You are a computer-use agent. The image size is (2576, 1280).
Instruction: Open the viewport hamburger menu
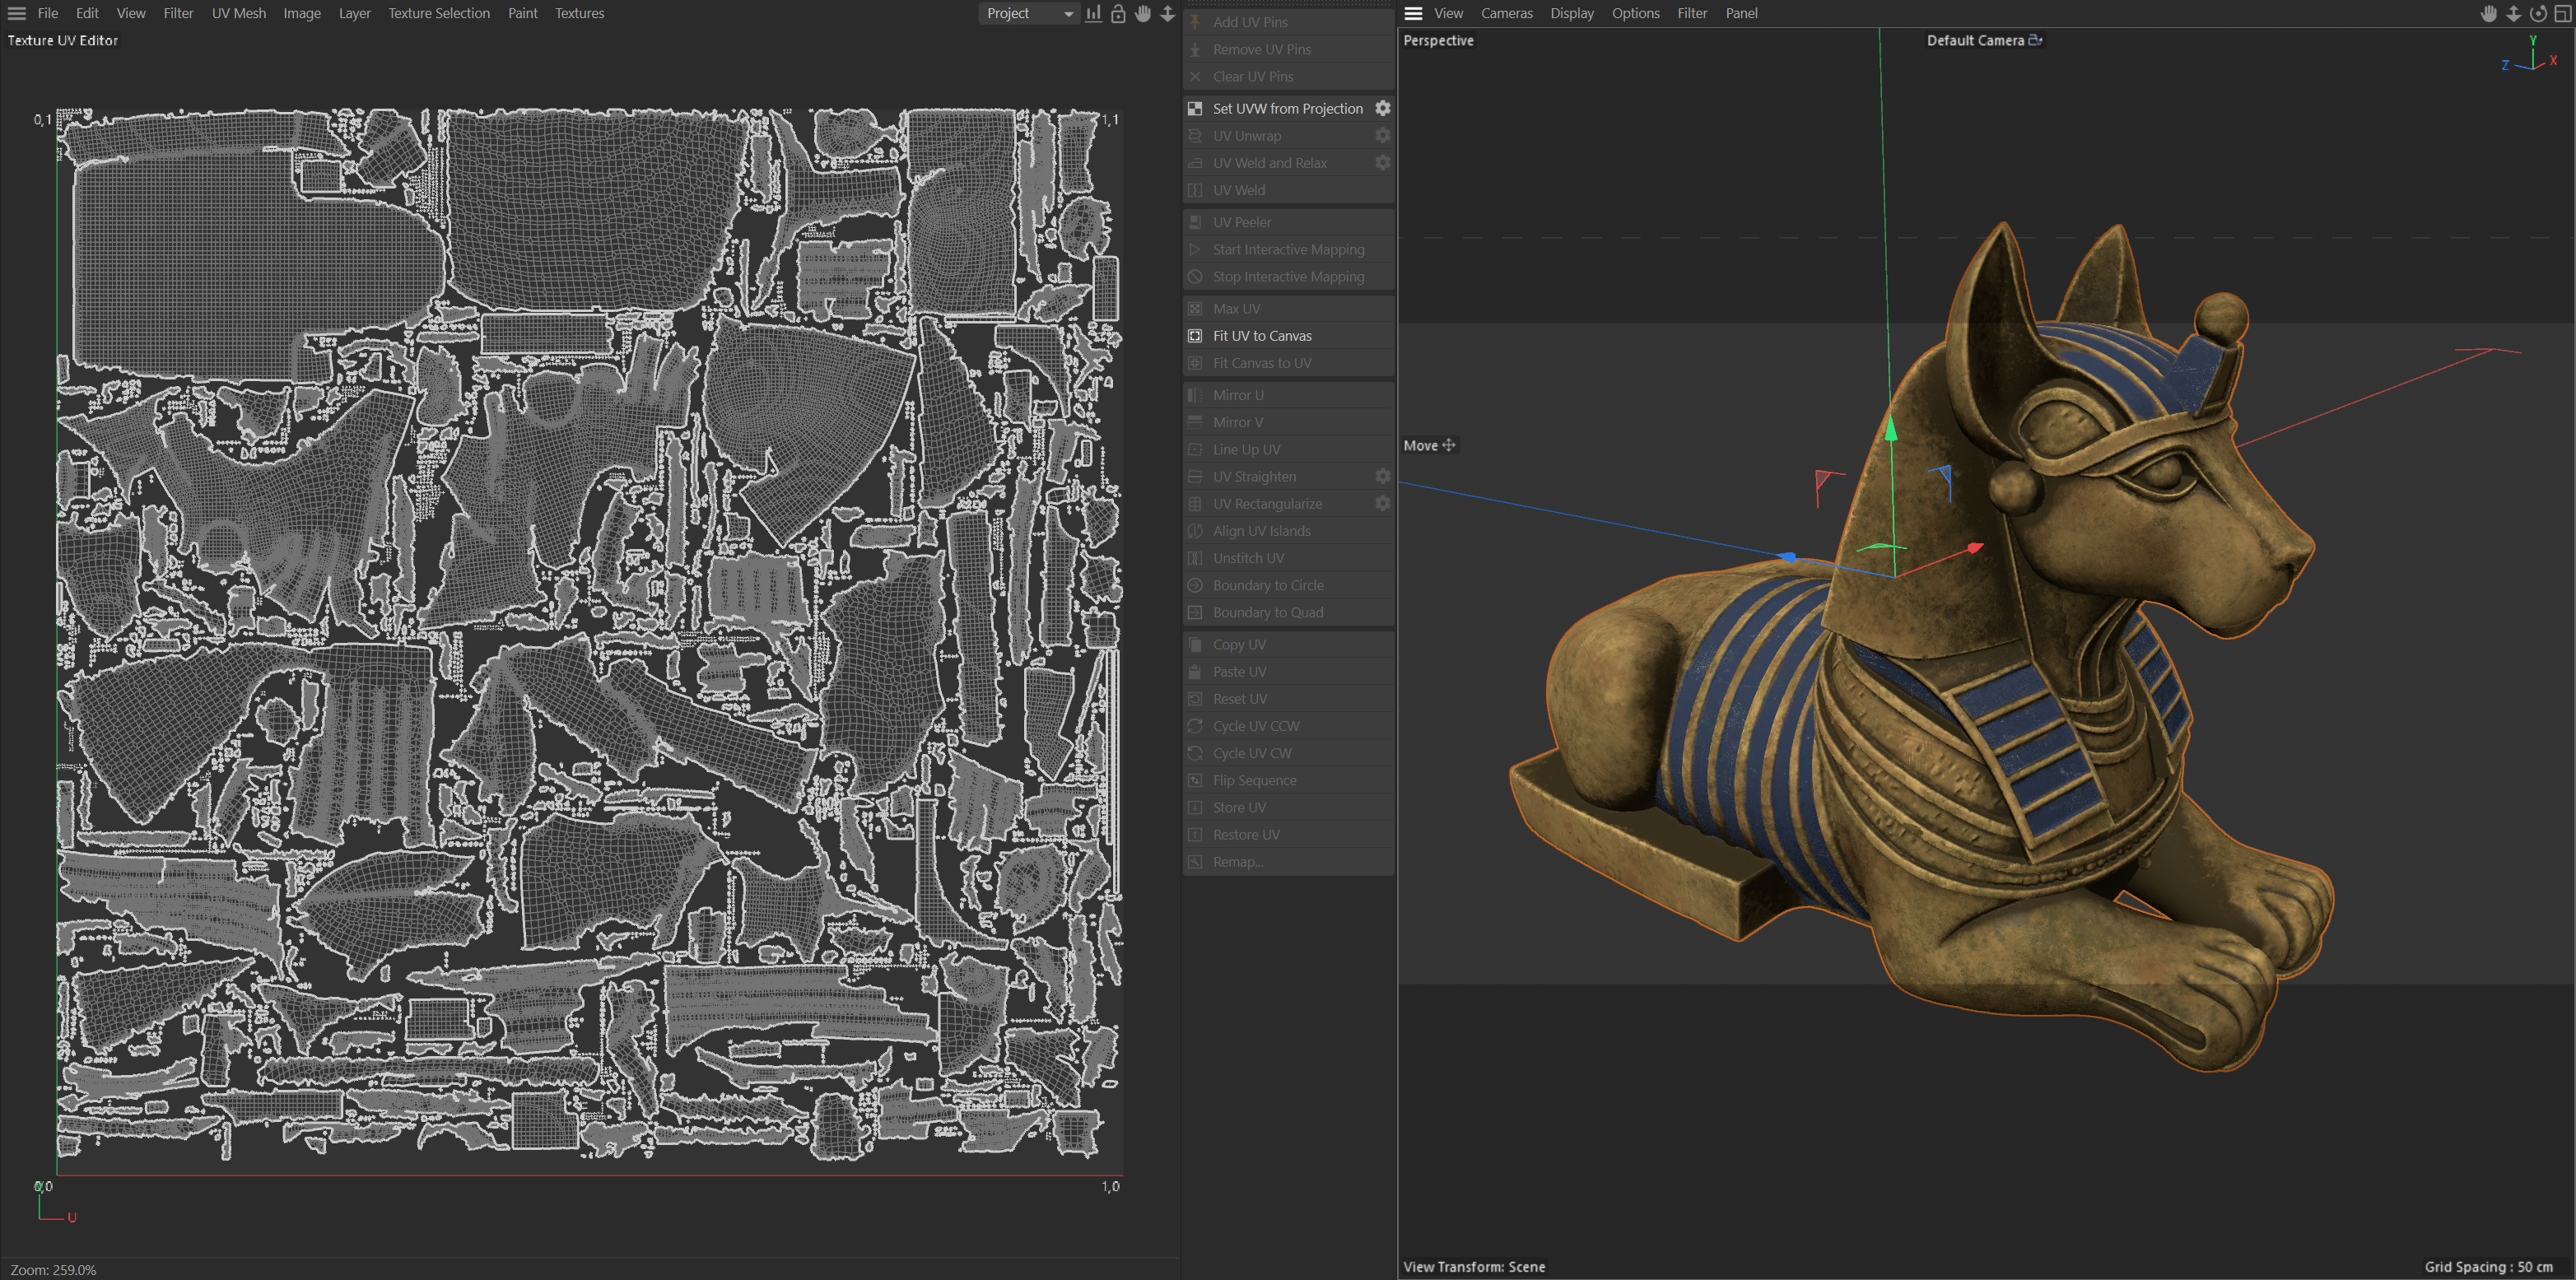point(1413,13)
